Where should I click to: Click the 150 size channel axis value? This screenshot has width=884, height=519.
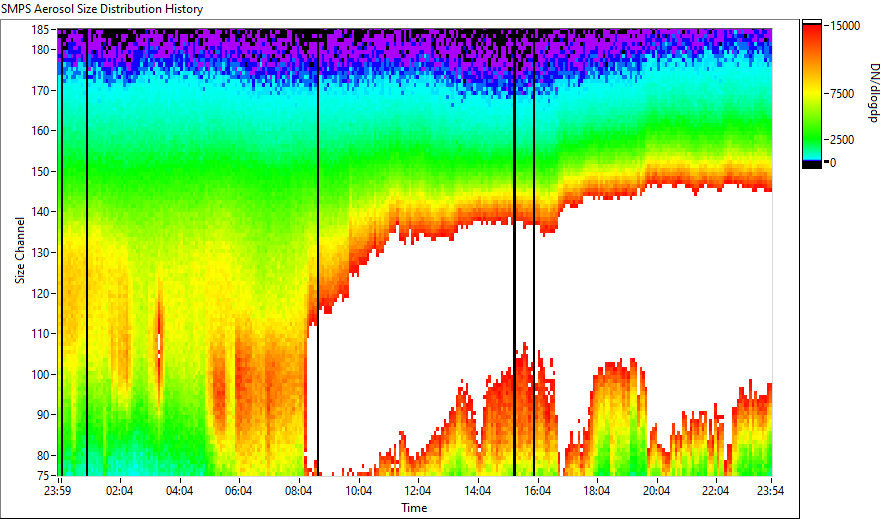pyautogui.click(x=41, y=171)
